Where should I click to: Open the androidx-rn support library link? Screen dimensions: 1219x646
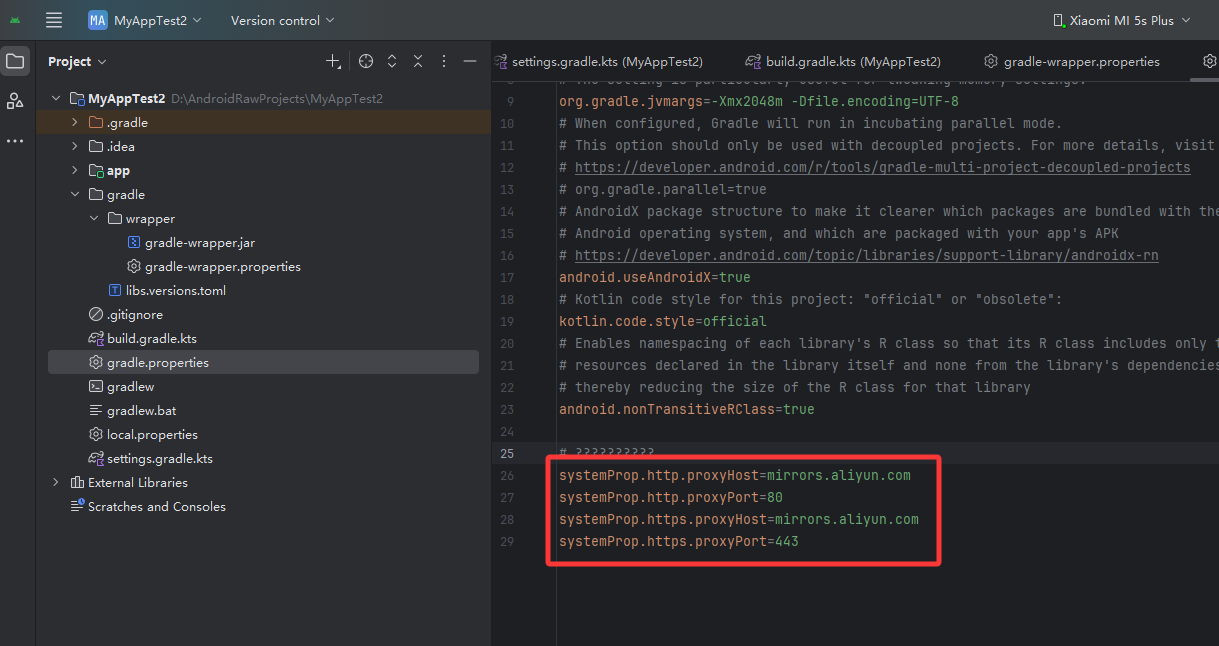[866, 256]
